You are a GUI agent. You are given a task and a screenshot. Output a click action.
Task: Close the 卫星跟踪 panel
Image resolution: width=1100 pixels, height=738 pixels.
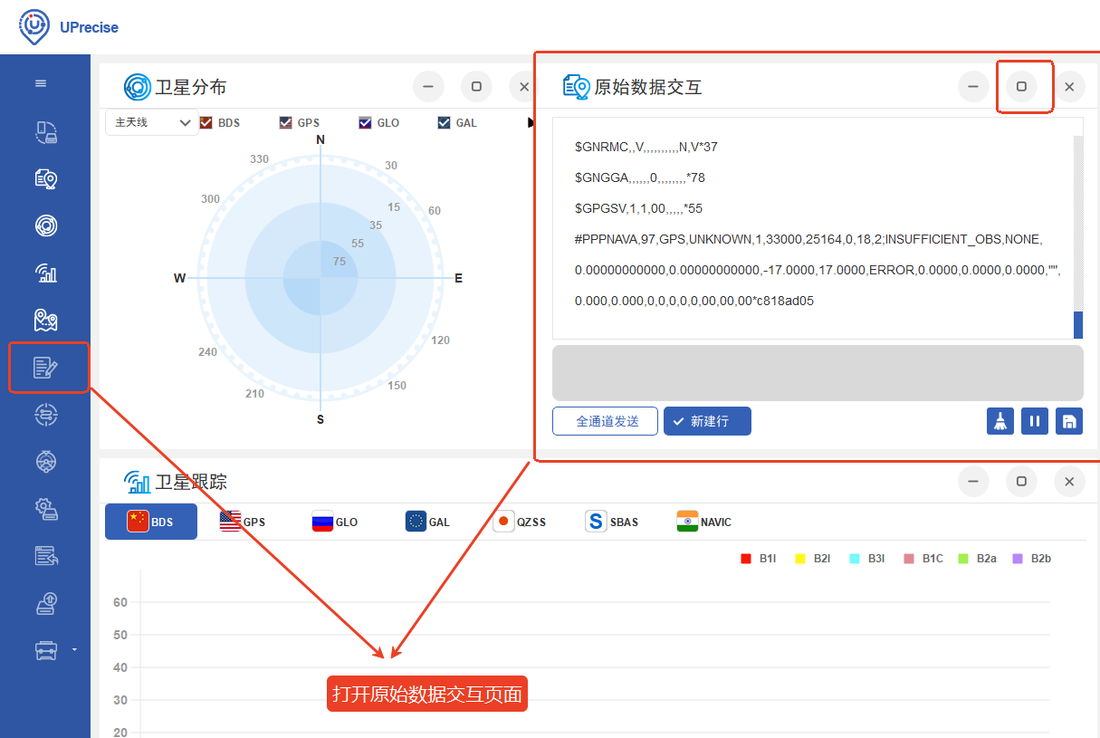click(x=1069, y=481)
